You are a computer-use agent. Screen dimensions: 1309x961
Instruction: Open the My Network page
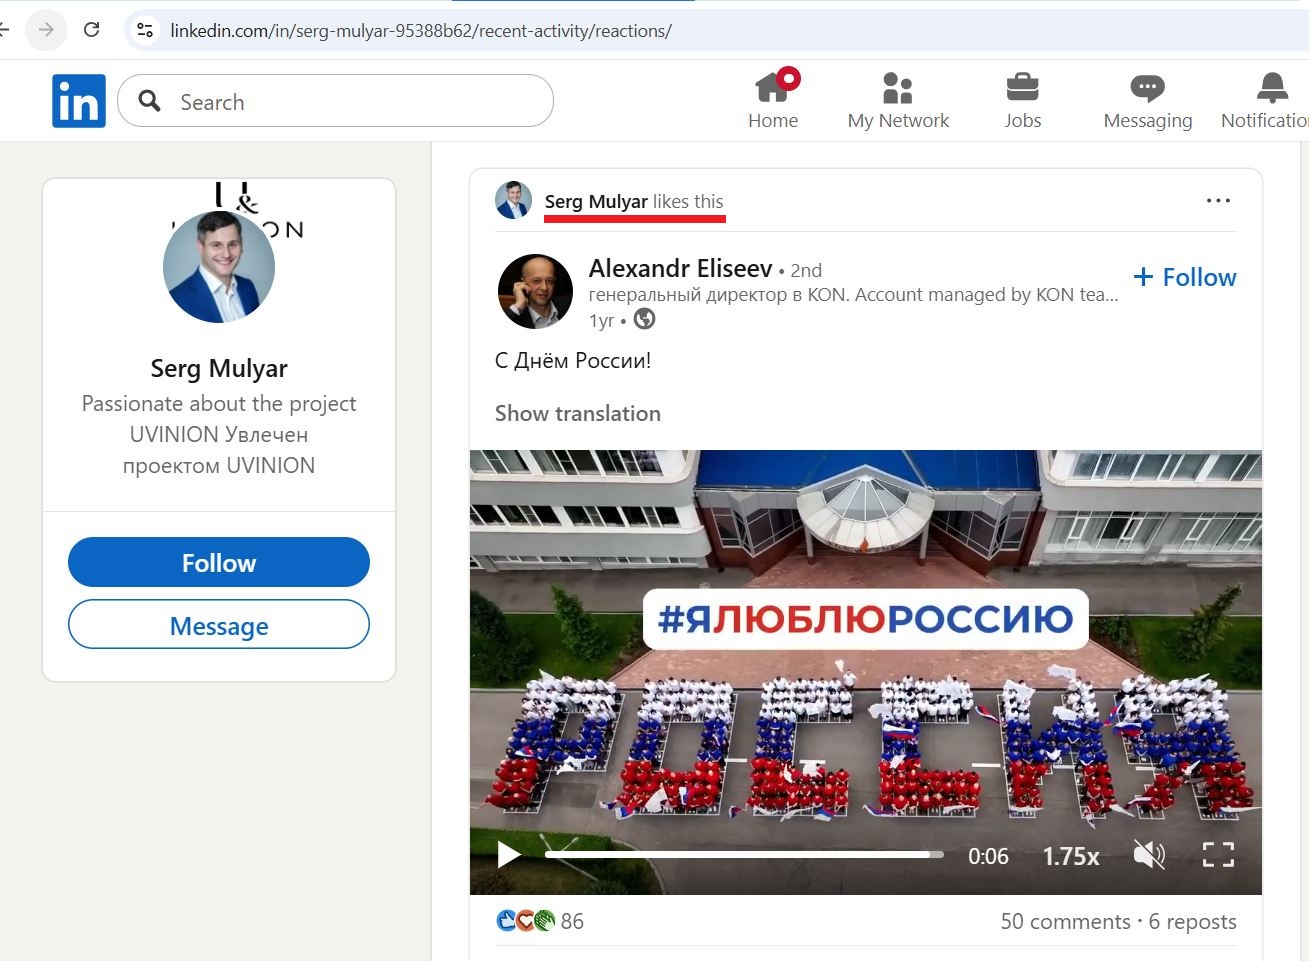[897, 99]
